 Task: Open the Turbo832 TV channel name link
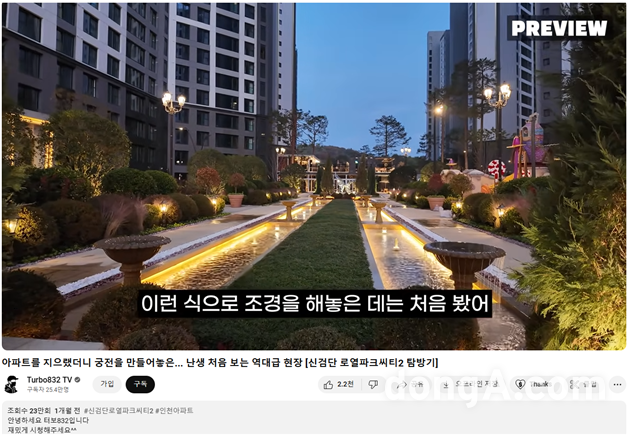(49, 380)
